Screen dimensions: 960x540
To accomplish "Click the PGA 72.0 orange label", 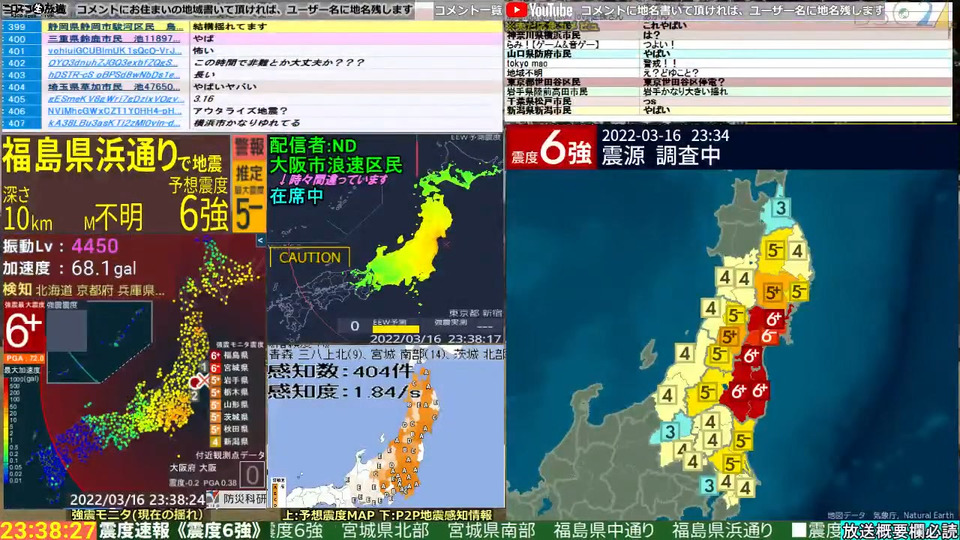I will tap(24, 358).
